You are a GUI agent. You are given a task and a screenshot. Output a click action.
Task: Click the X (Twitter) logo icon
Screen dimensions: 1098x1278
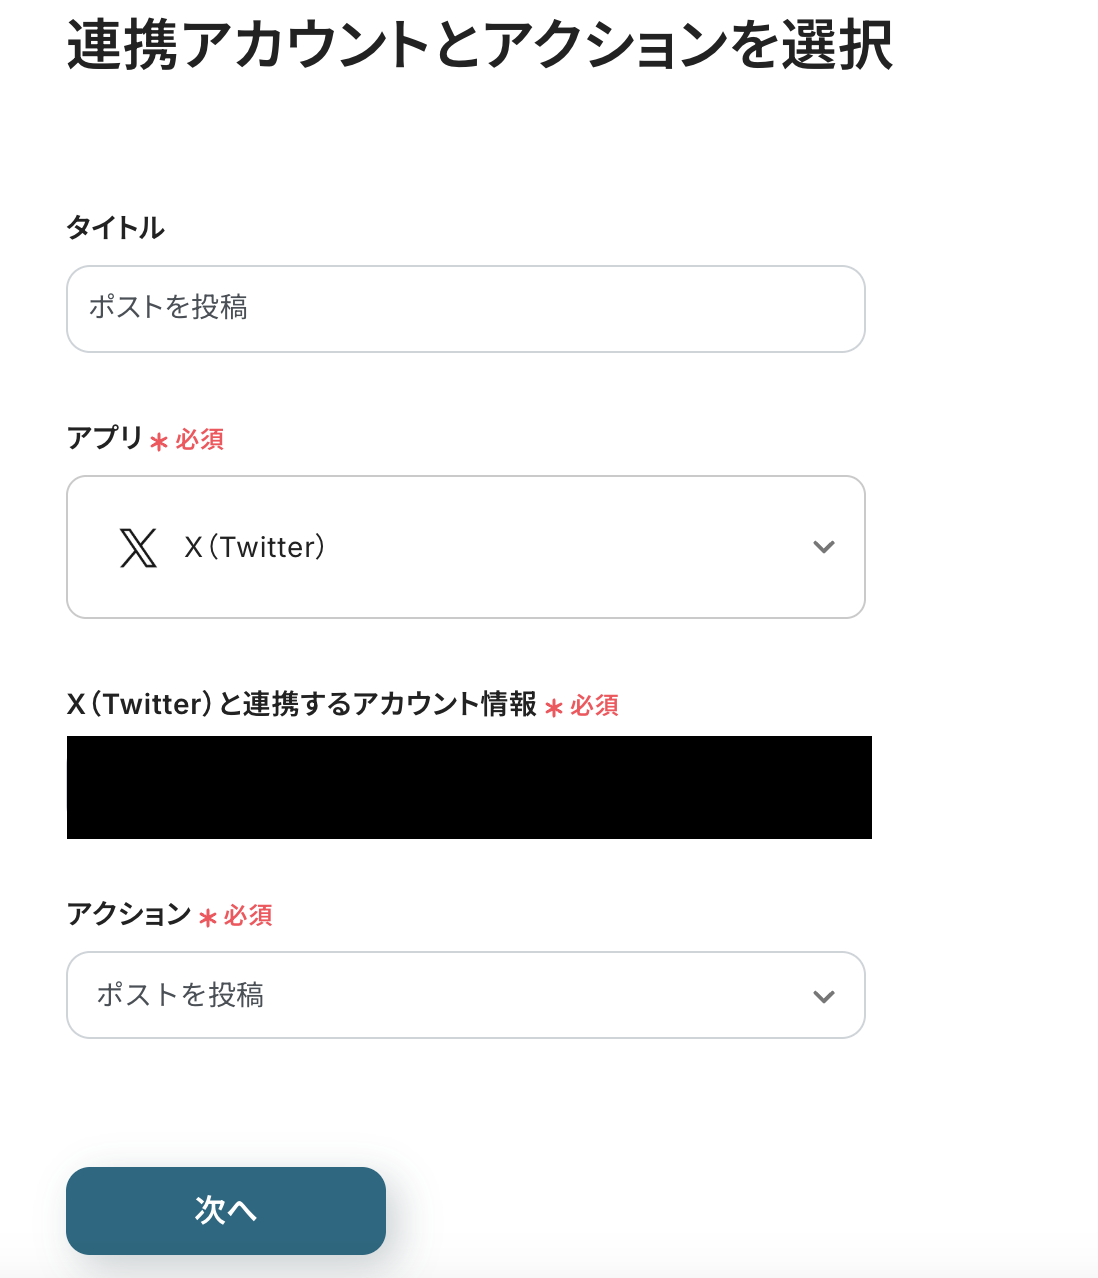(138, 547)
